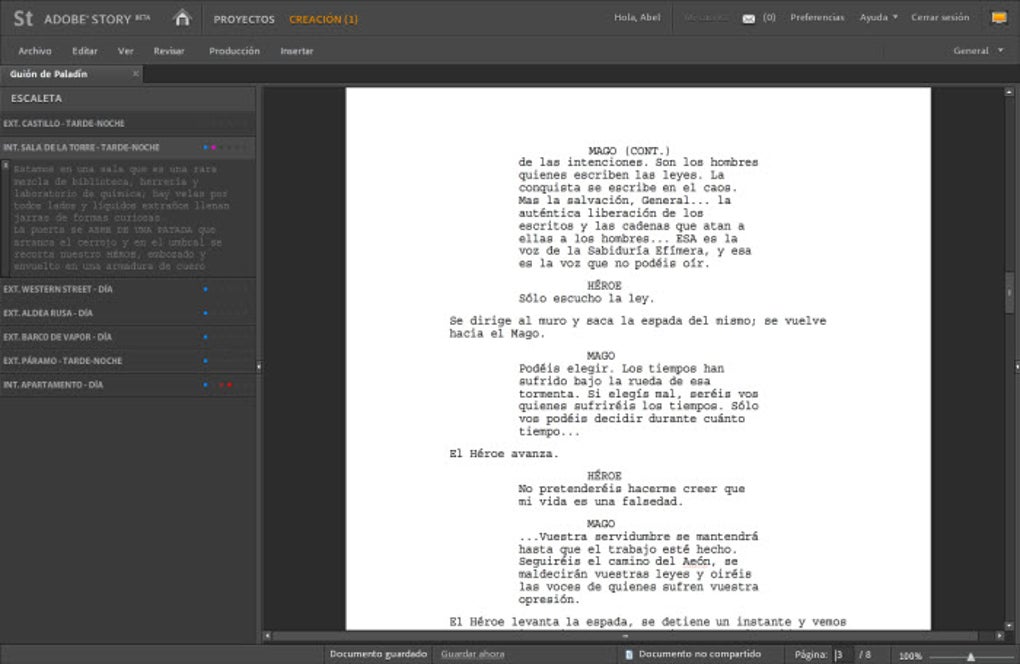Click the "Guardar ahora" link

coord(471,653)
